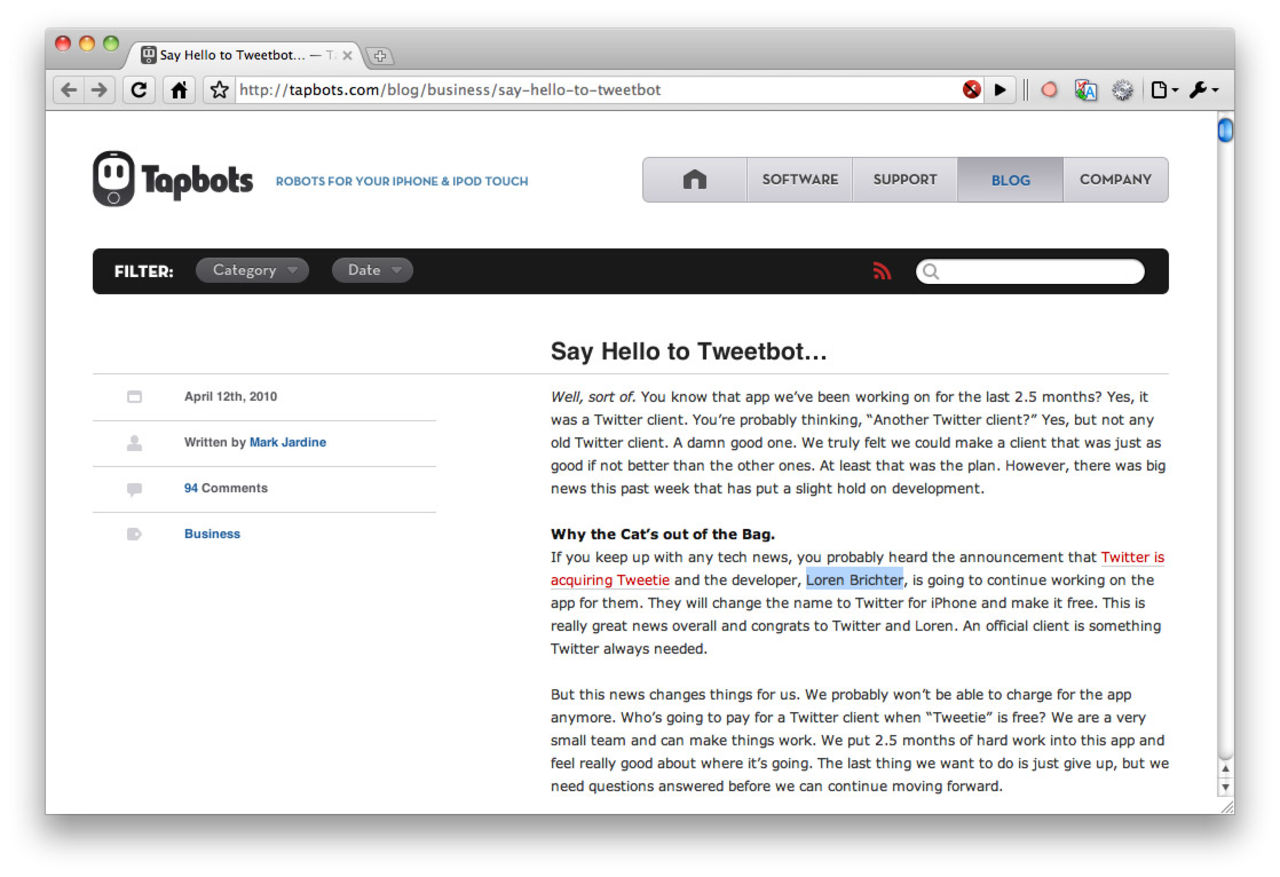This screenshot has width=1280, height=877.
Task: Open the Company navigation tab
Action: pos(1115,180)
